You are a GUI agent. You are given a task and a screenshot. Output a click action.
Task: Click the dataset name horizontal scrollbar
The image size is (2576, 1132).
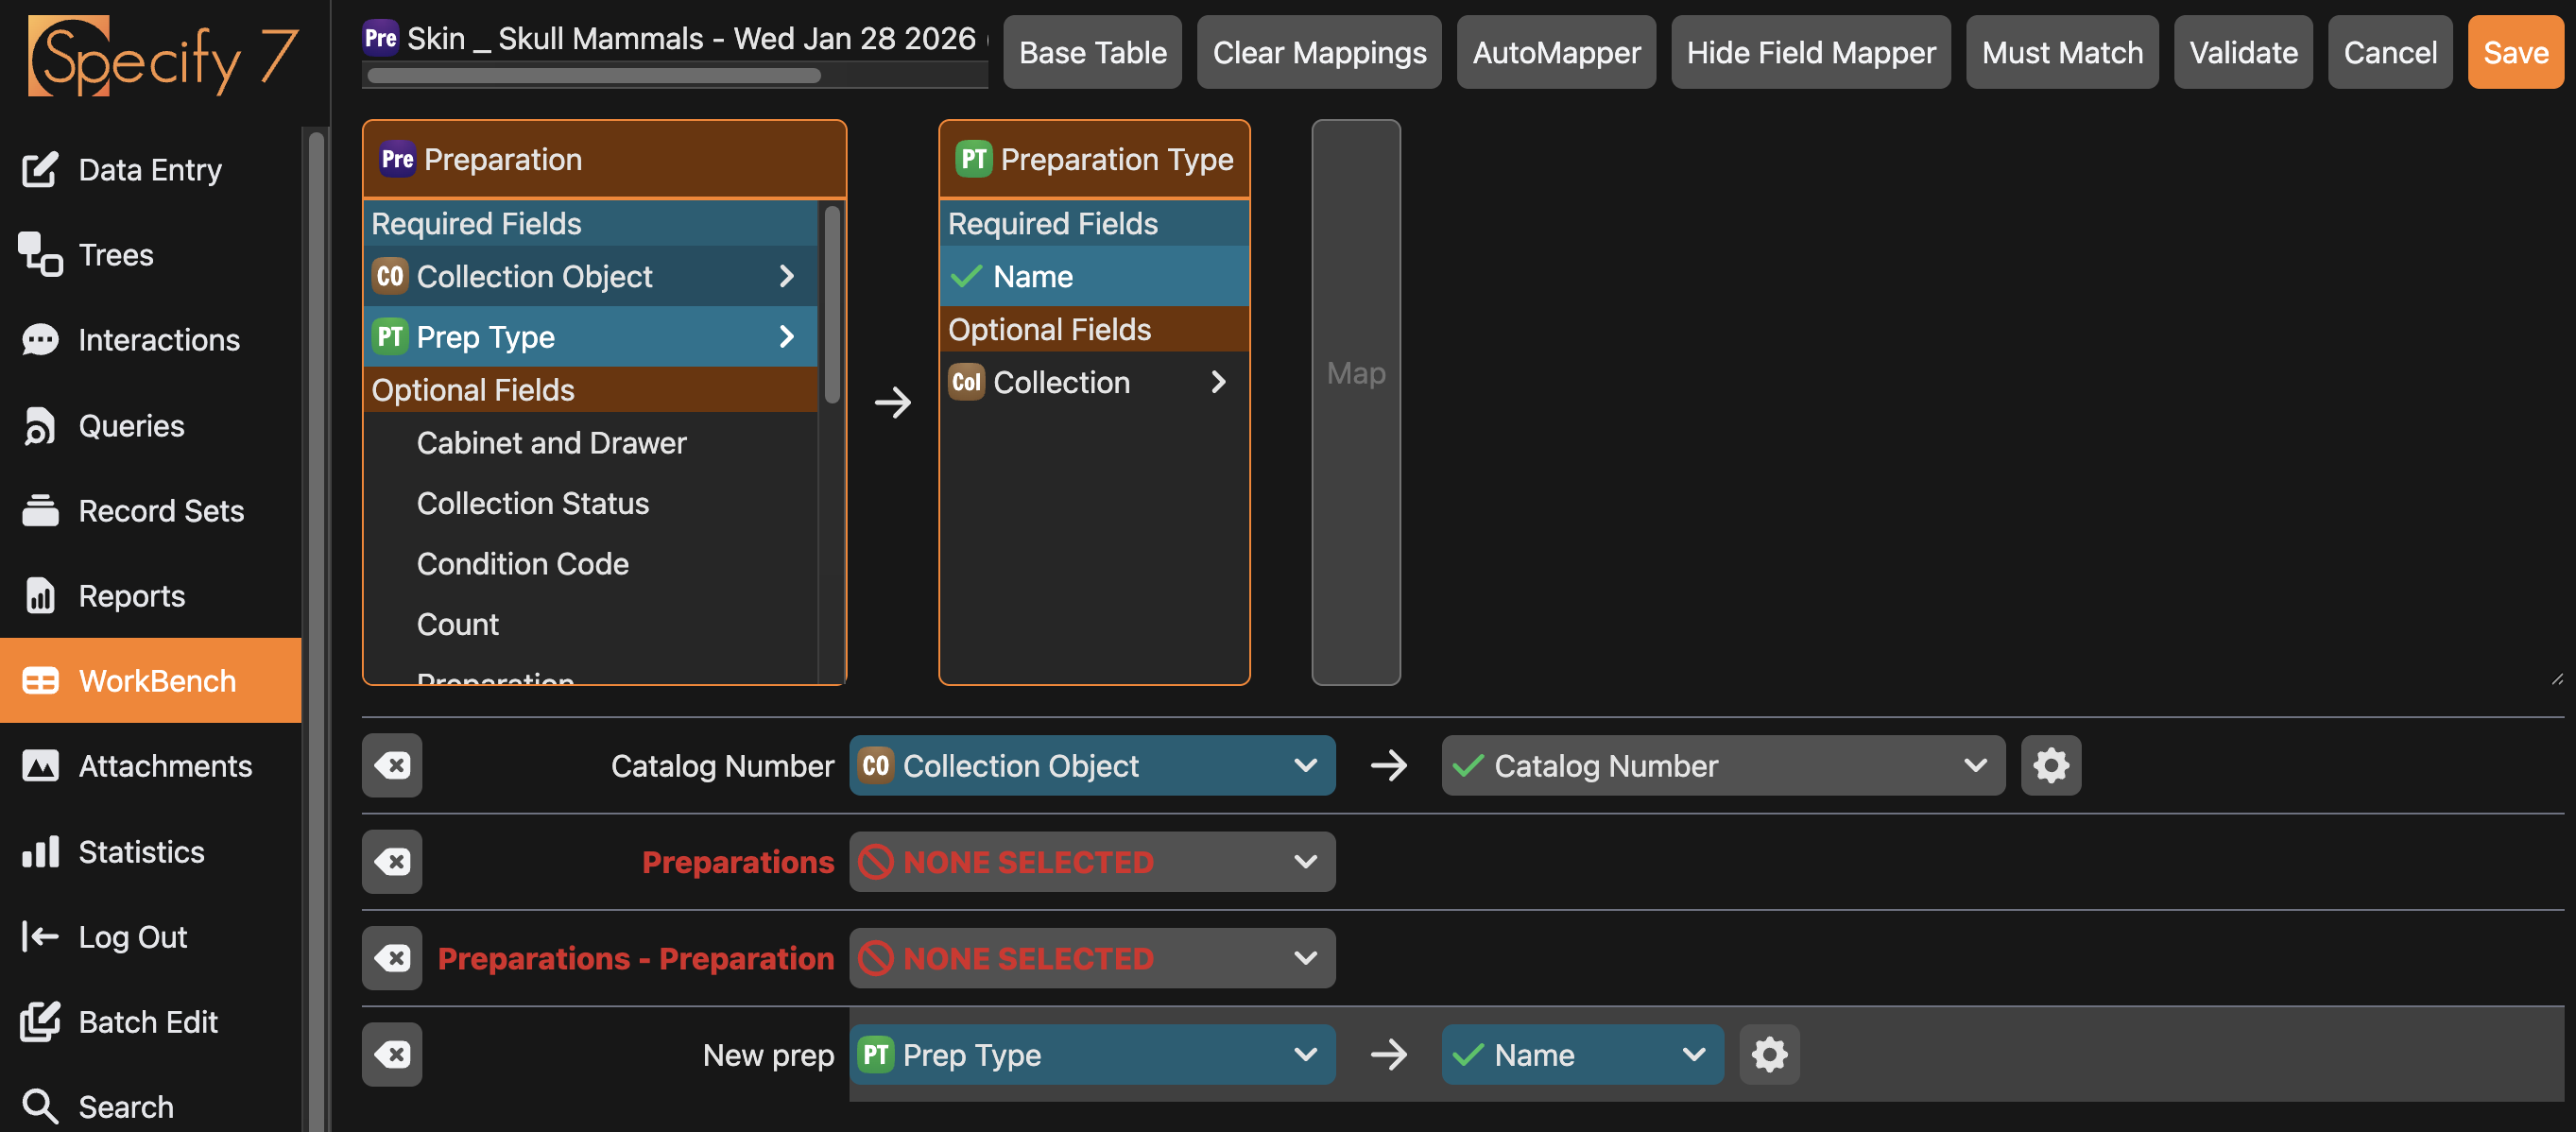[x=594, y=76]
